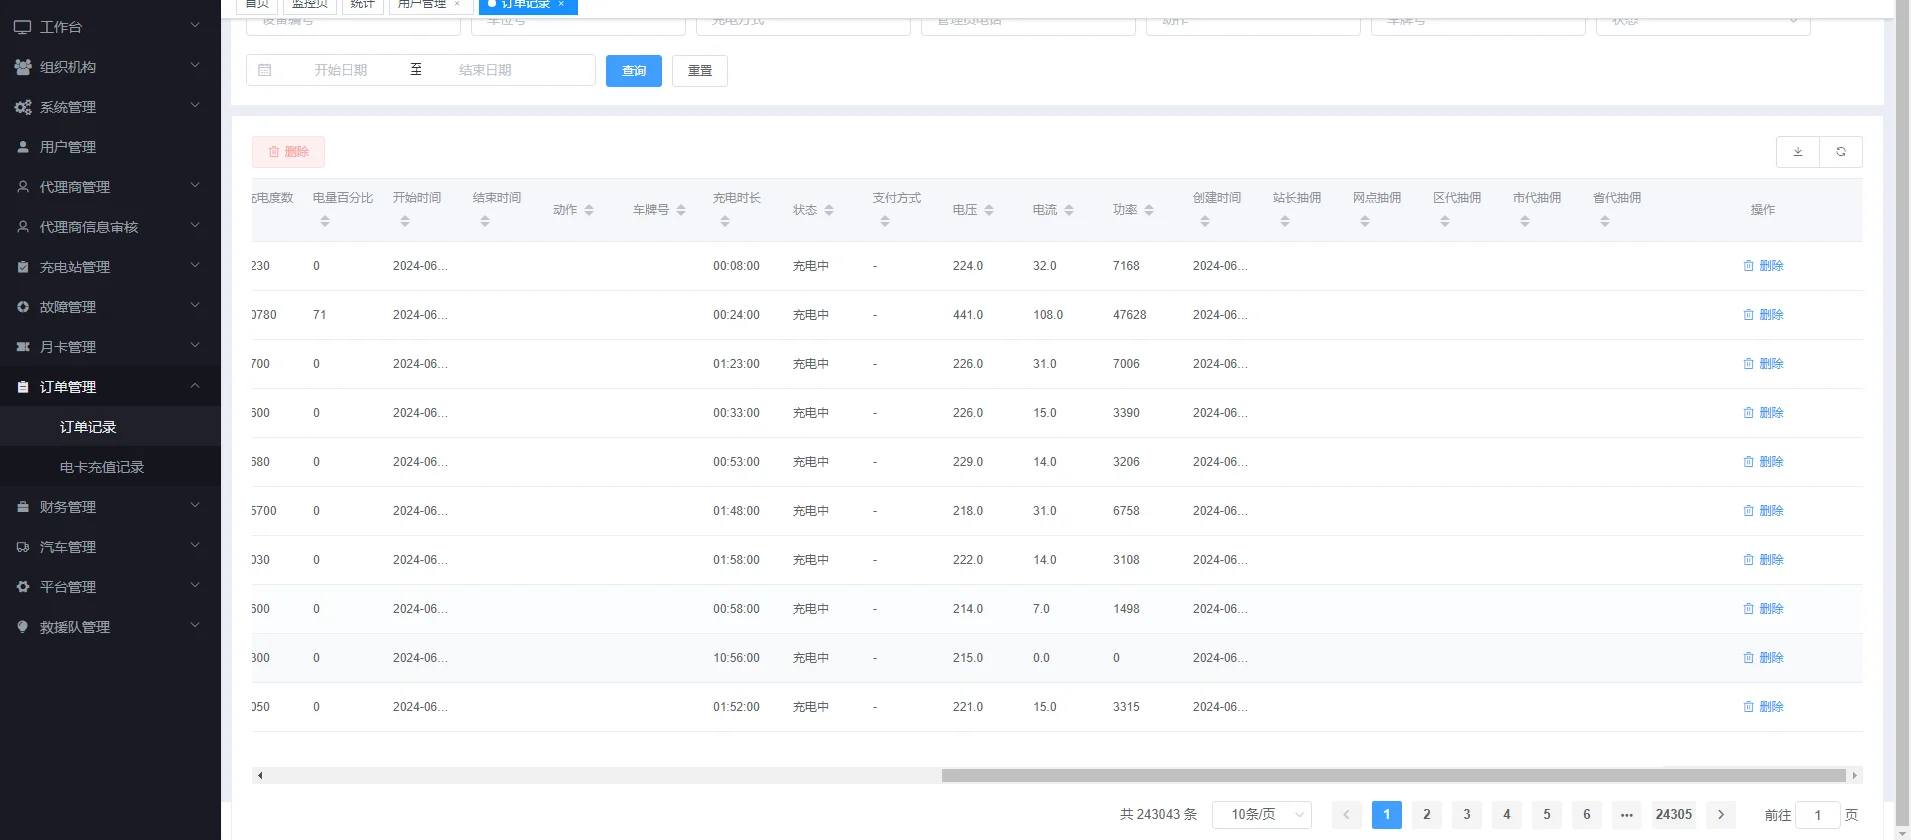The image size is (1911, 840).
Task: Click the 工作台 monitor icon in sidebar
Action: [22, 27]
